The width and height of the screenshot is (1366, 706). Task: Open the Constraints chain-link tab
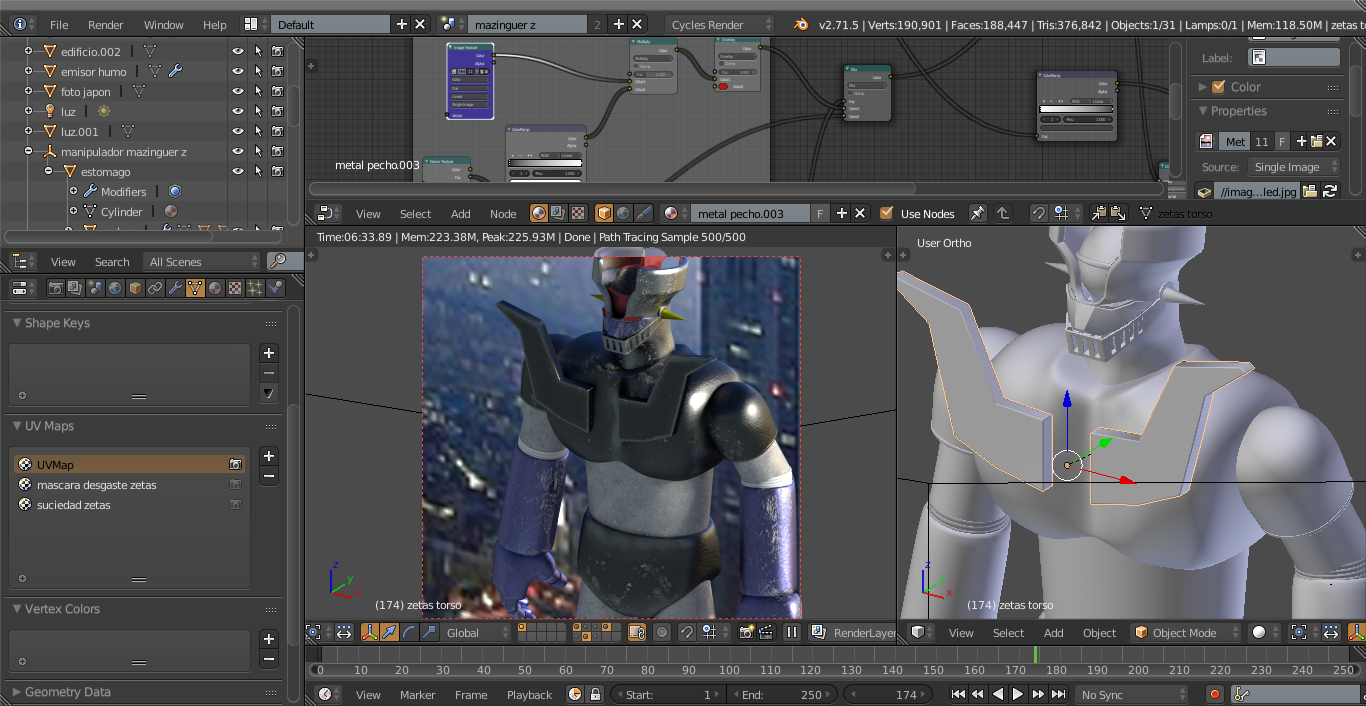[x=155, y=288]
